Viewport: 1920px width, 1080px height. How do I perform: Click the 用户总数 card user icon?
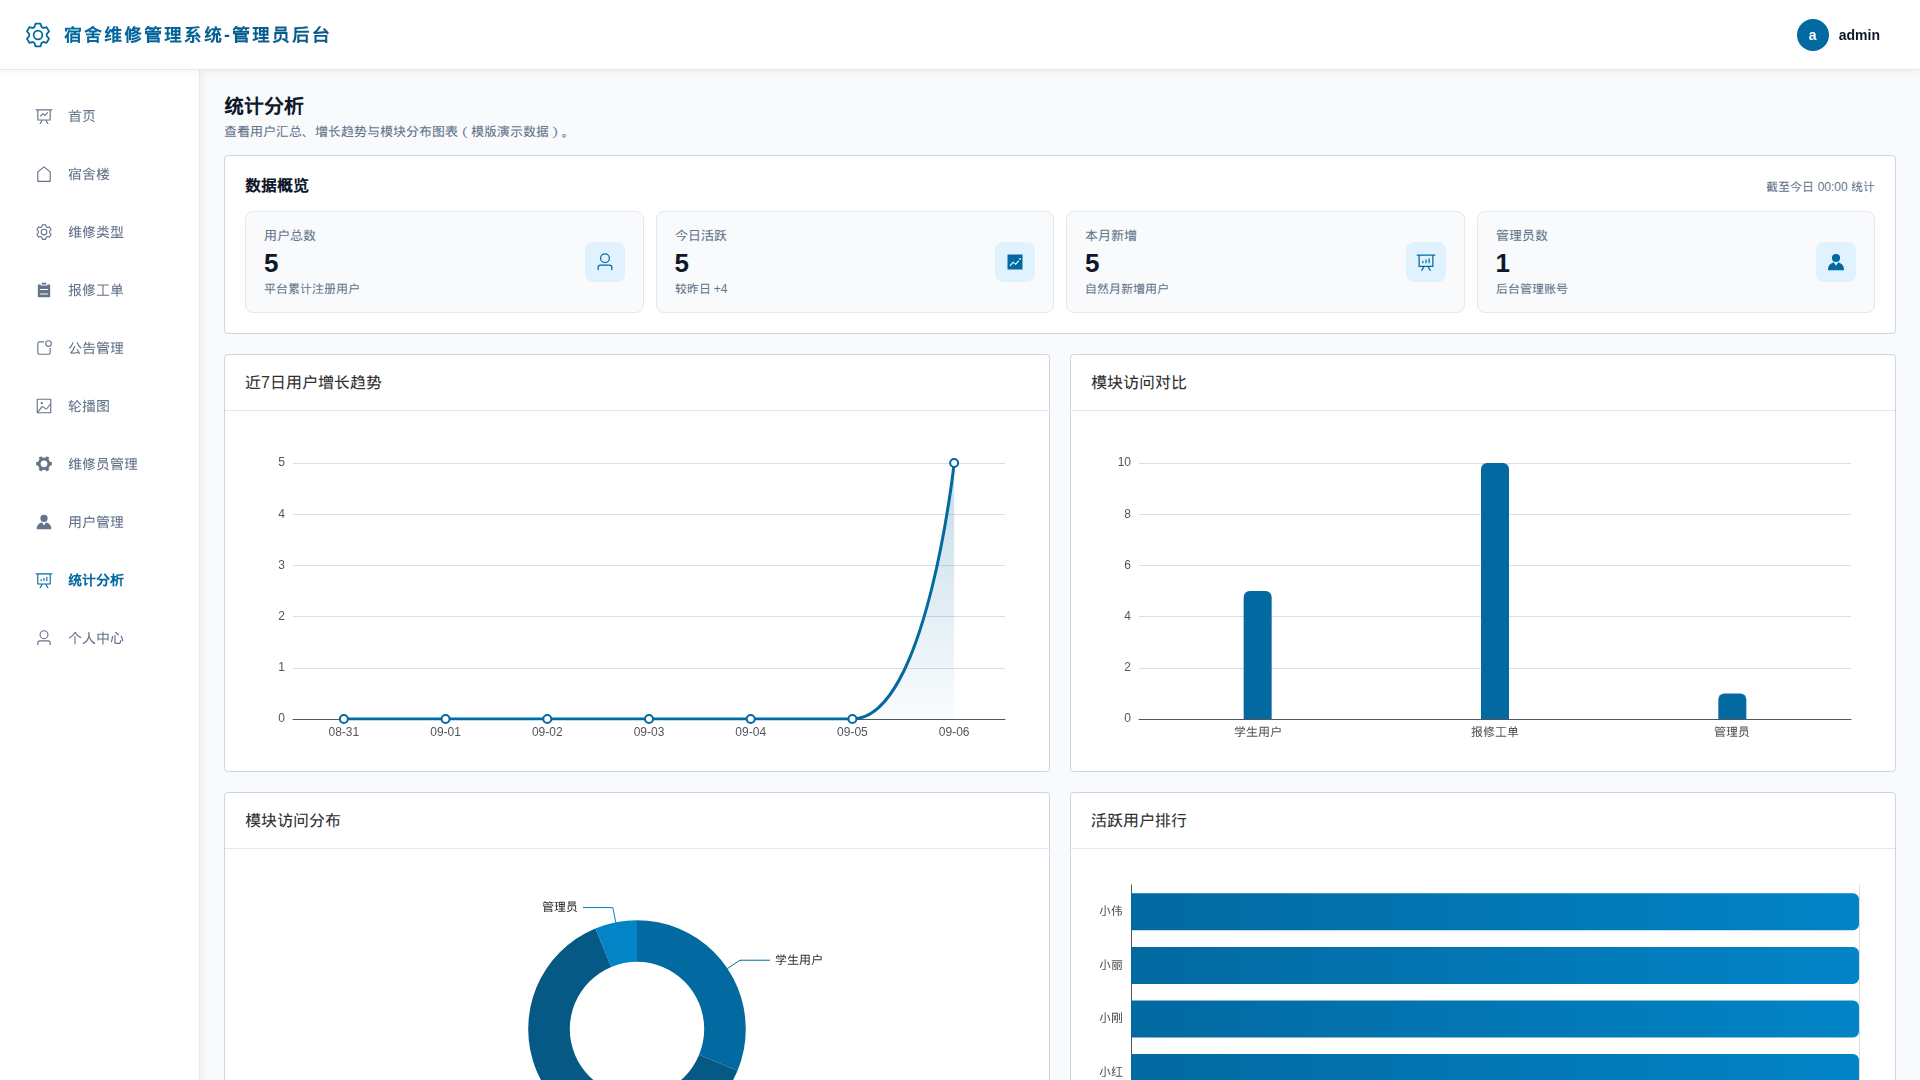point(605,262)
